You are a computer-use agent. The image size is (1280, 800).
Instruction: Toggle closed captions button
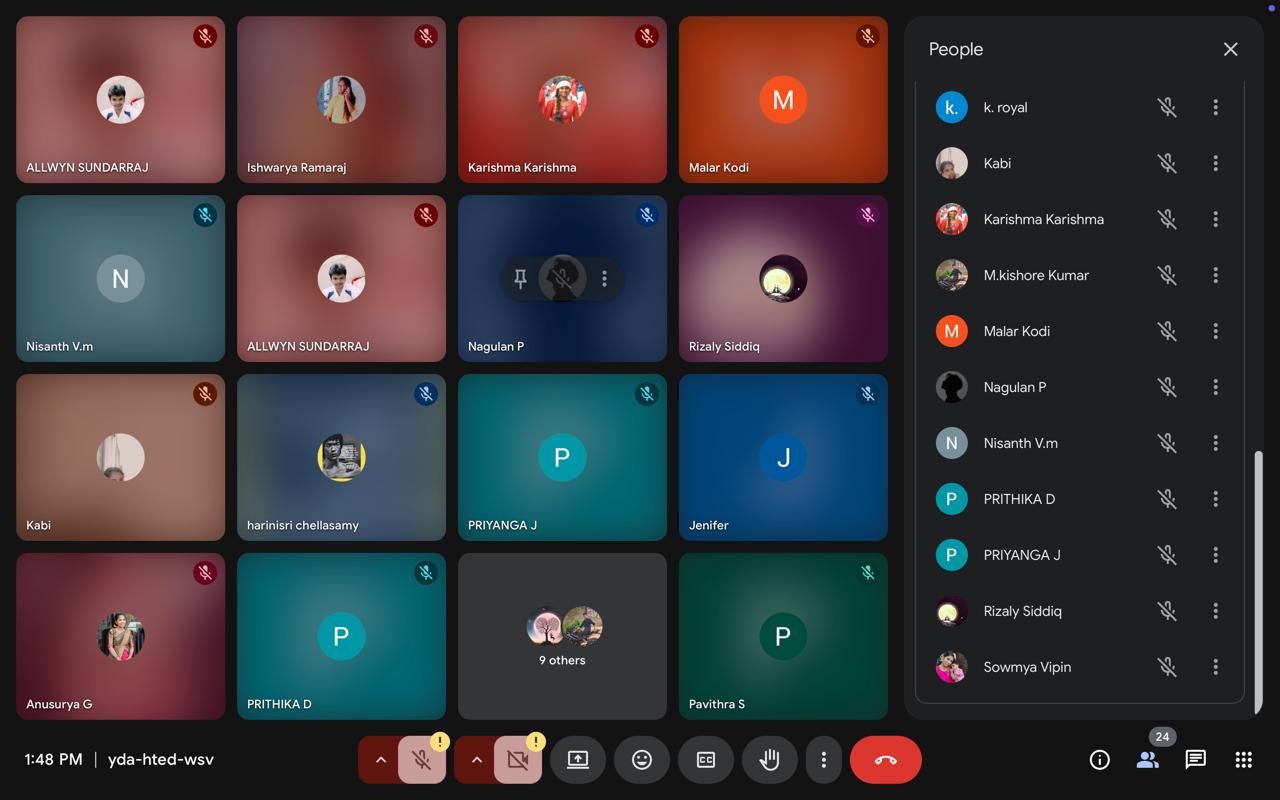click(706, 760)
